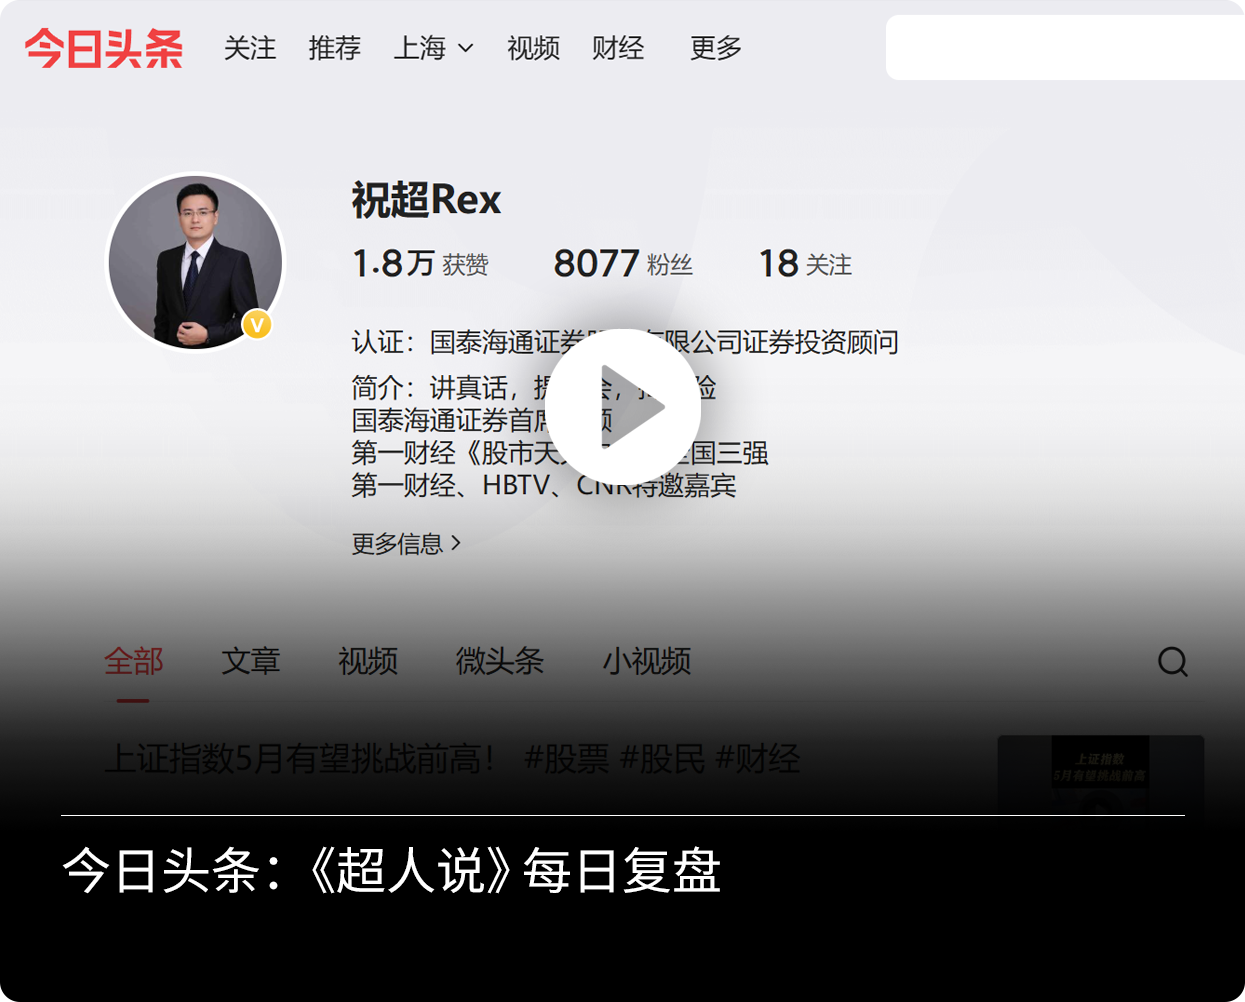
Task: Open the 更多 navigation menu
Action: tap(716, 48)
